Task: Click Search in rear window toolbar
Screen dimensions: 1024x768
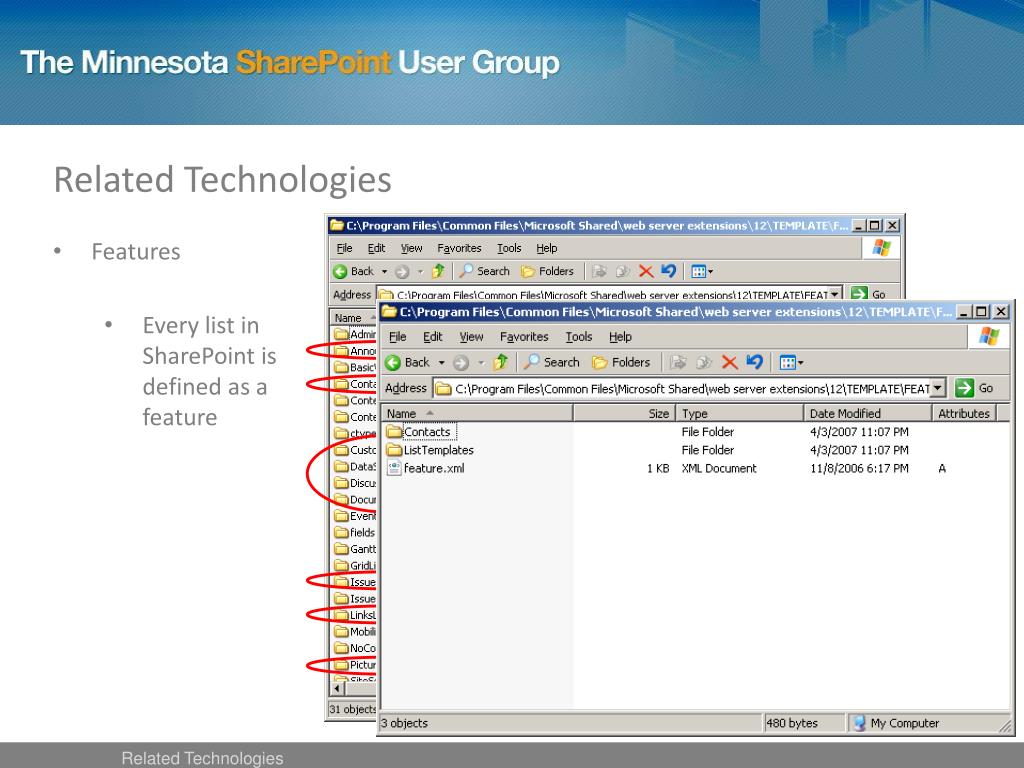Action: 485,271
